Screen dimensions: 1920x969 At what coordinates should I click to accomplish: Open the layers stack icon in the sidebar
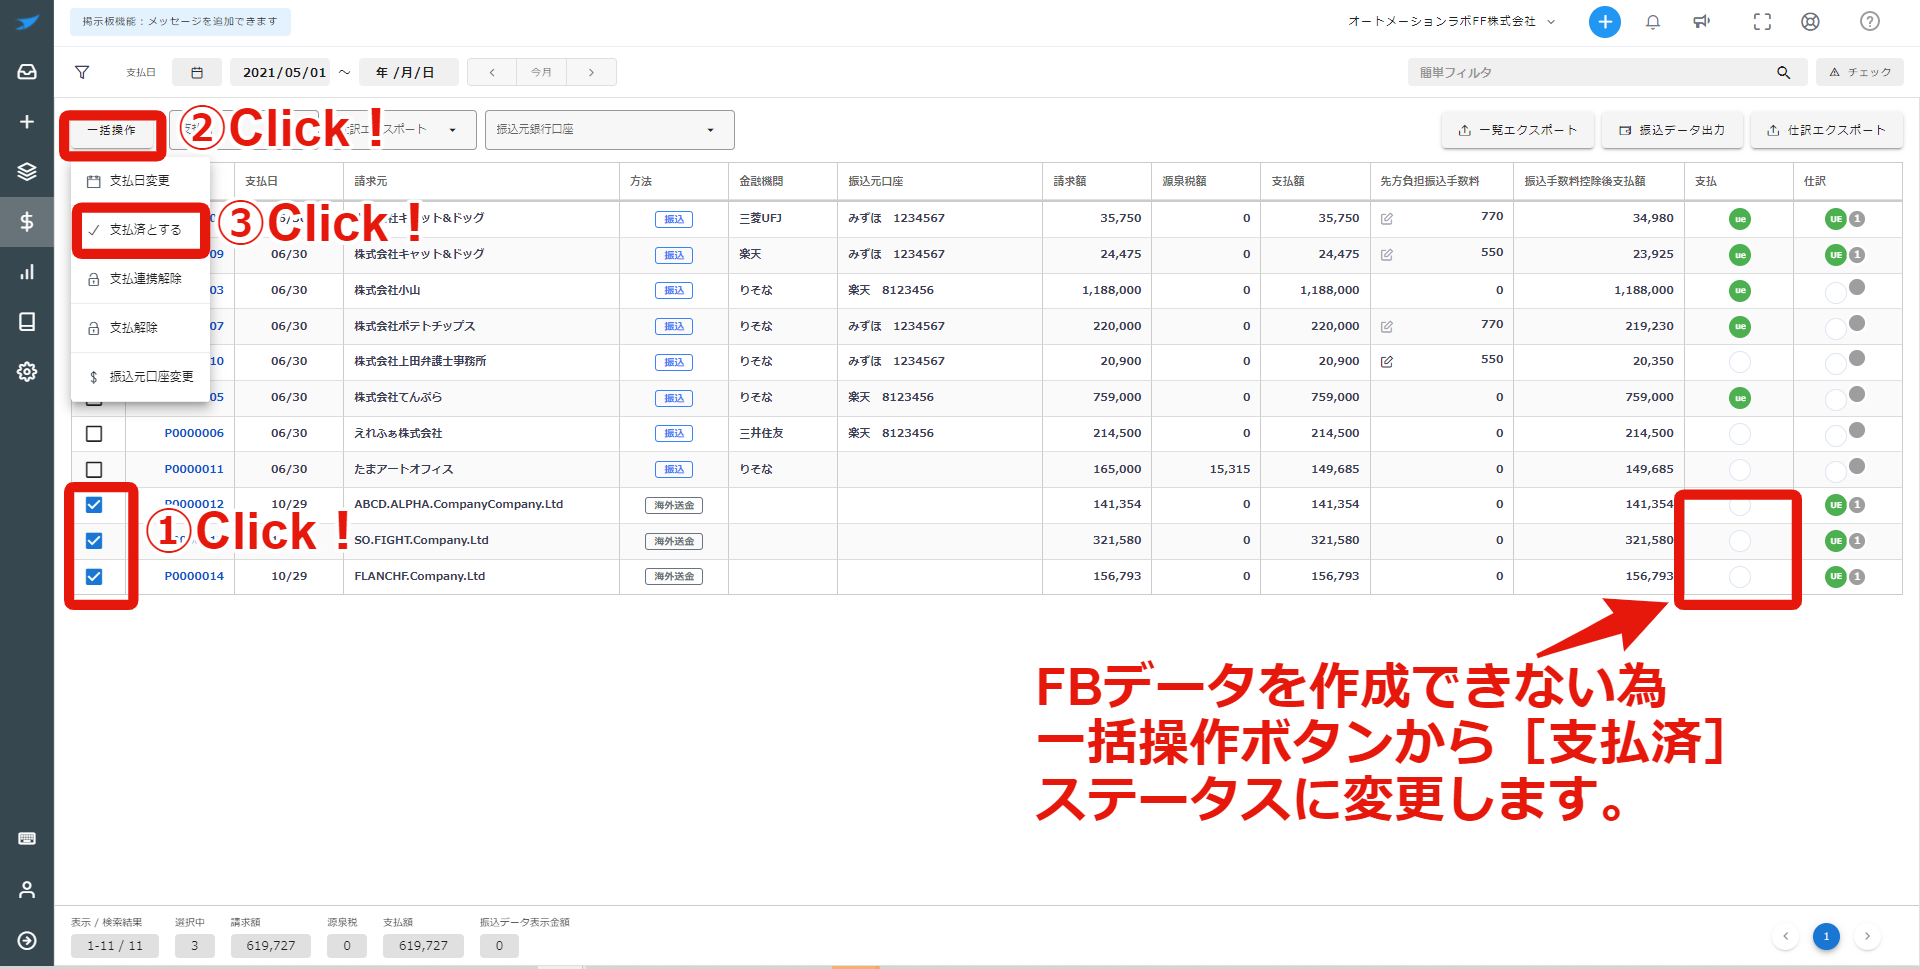(27, 172)
